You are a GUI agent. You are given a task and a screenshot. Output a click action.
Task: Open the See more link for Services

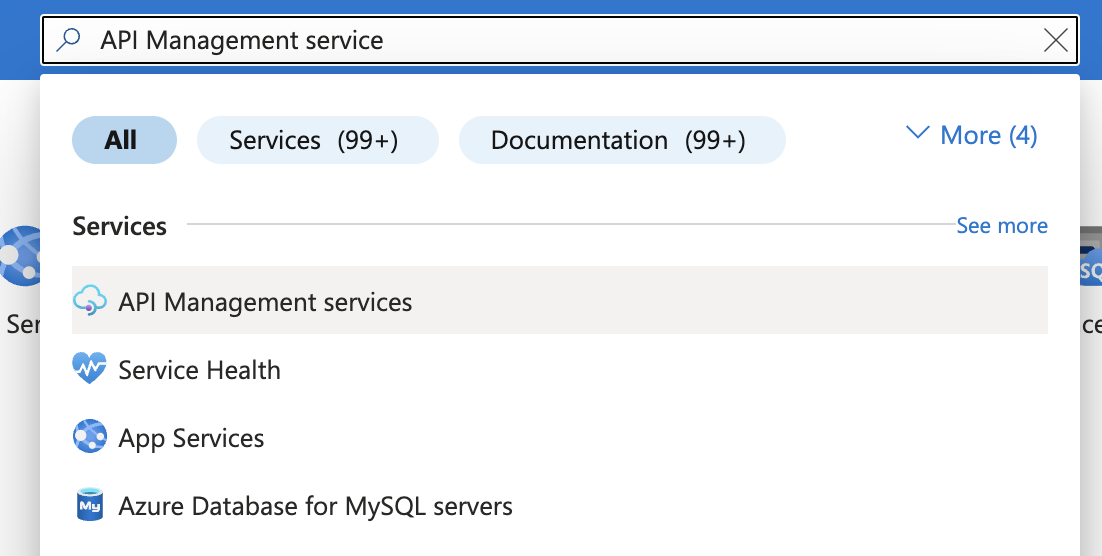(1001, 226)
